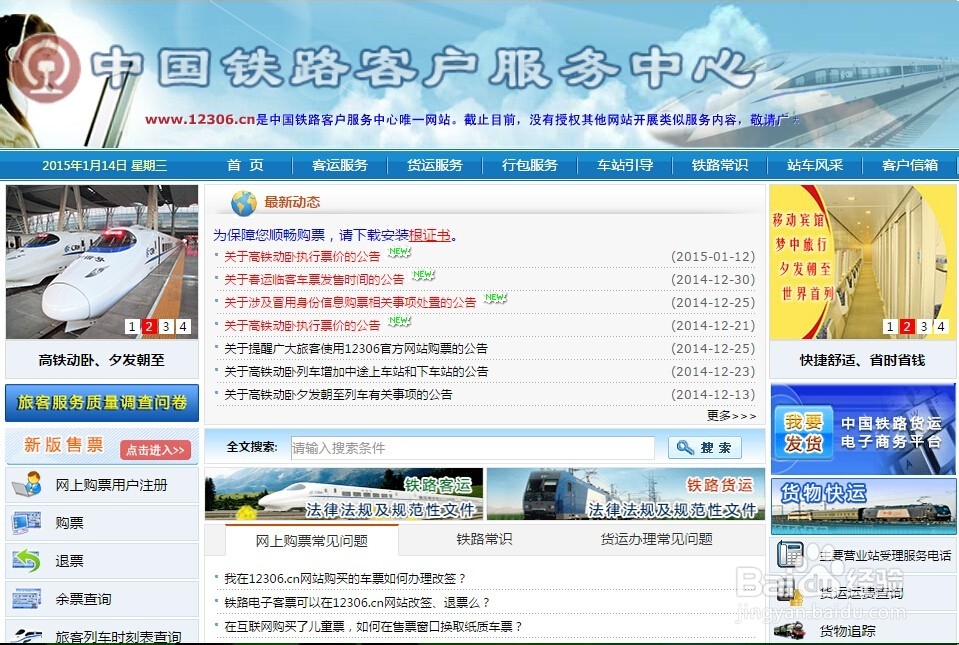The image size is (959, 645).
Task: Click the high-speed train slideshow photo
Action: click(x=102, y=262)
